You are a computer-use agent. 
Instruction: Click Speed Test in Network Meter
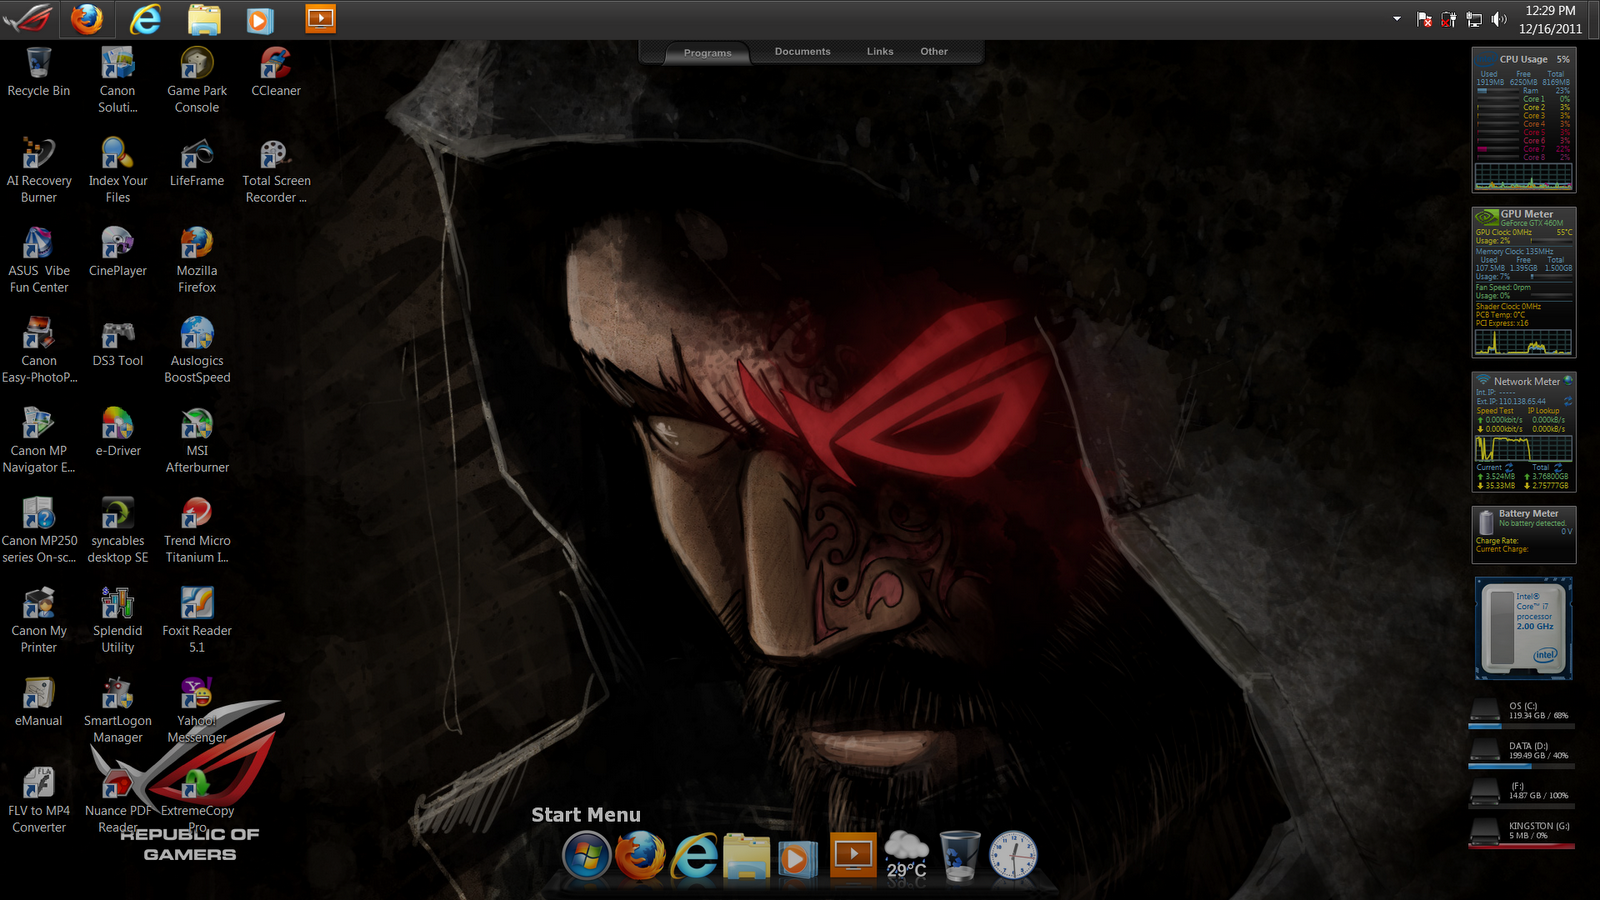[1495, 411]
